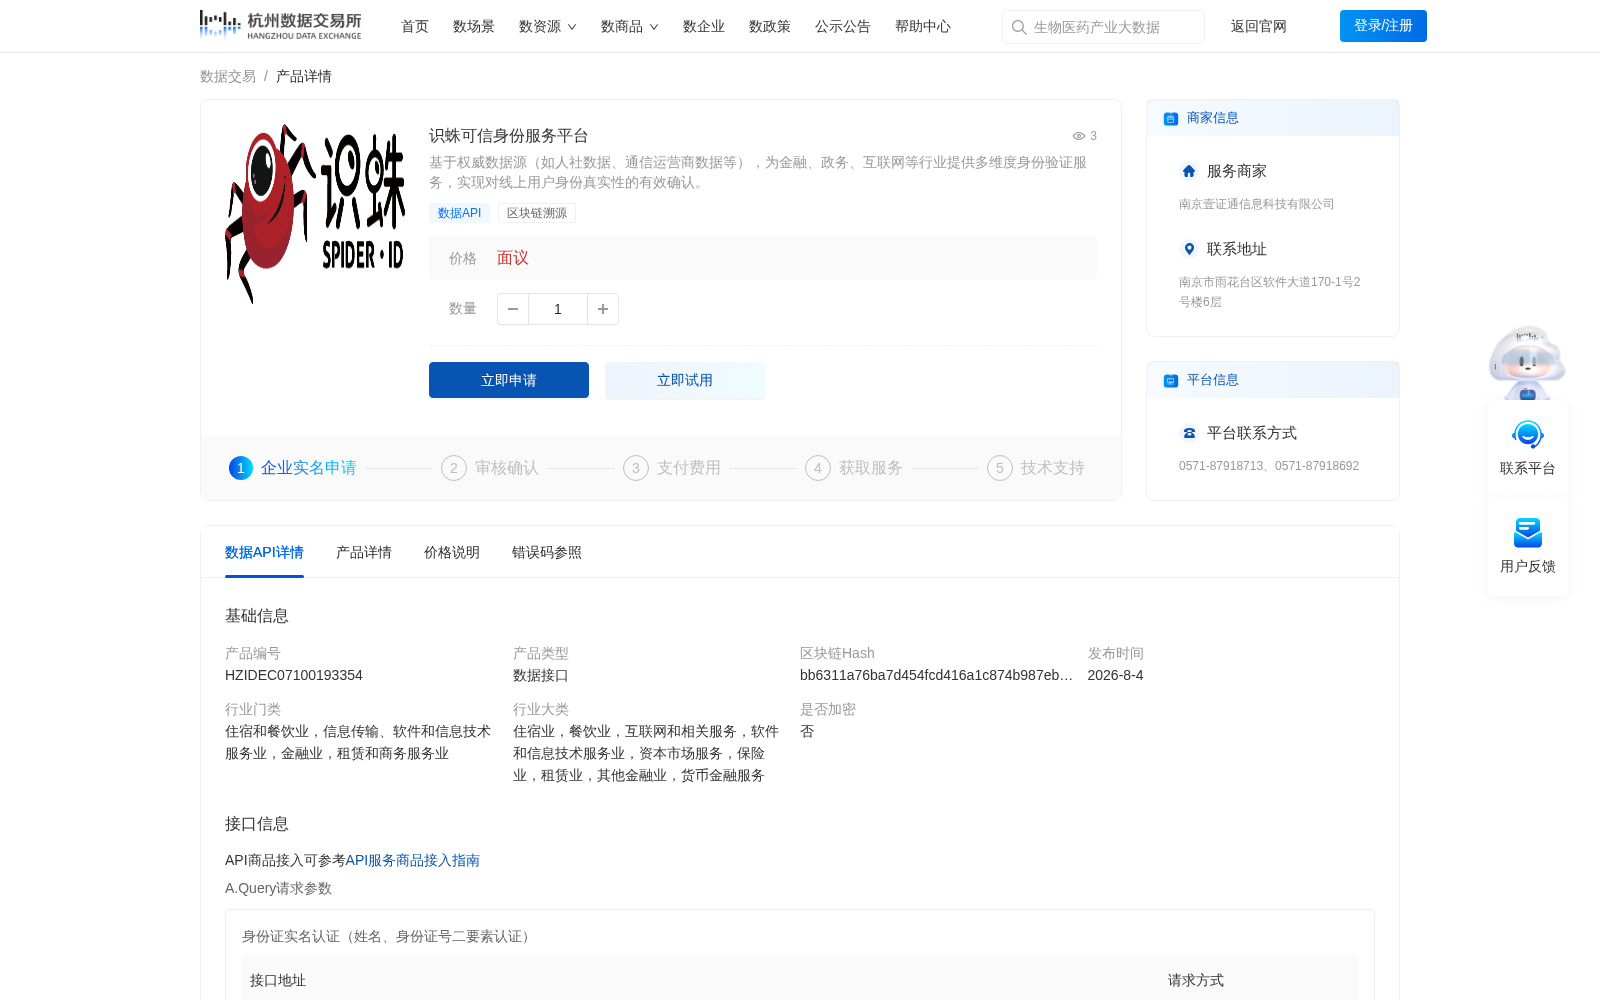Click 返回官网 link
Viewport: 1600px width, 1000px height.
pos(1259,26)
